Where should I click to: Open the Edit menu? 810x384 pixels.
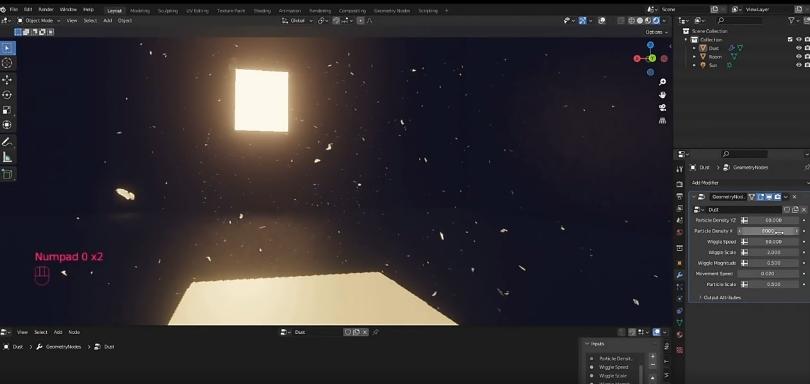(28, 9)
